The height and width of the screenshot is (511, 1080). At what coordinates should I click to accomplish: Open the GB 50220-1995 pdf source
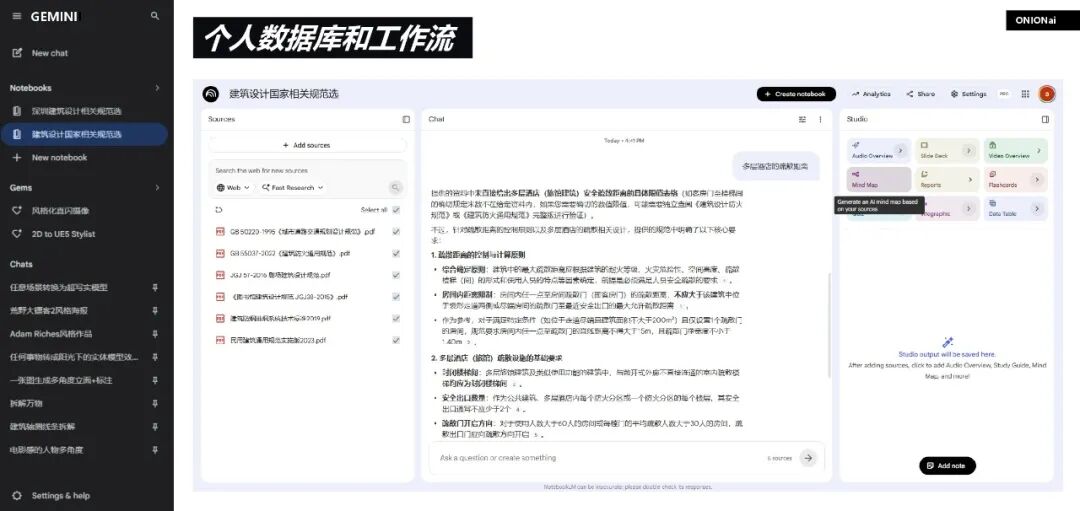tap(302, 232)
